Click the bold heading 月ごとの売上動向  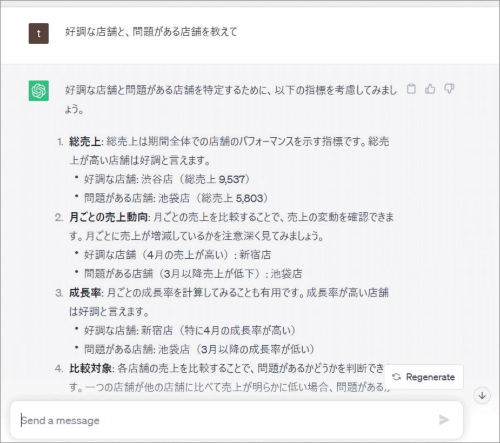tap(108, 217)
